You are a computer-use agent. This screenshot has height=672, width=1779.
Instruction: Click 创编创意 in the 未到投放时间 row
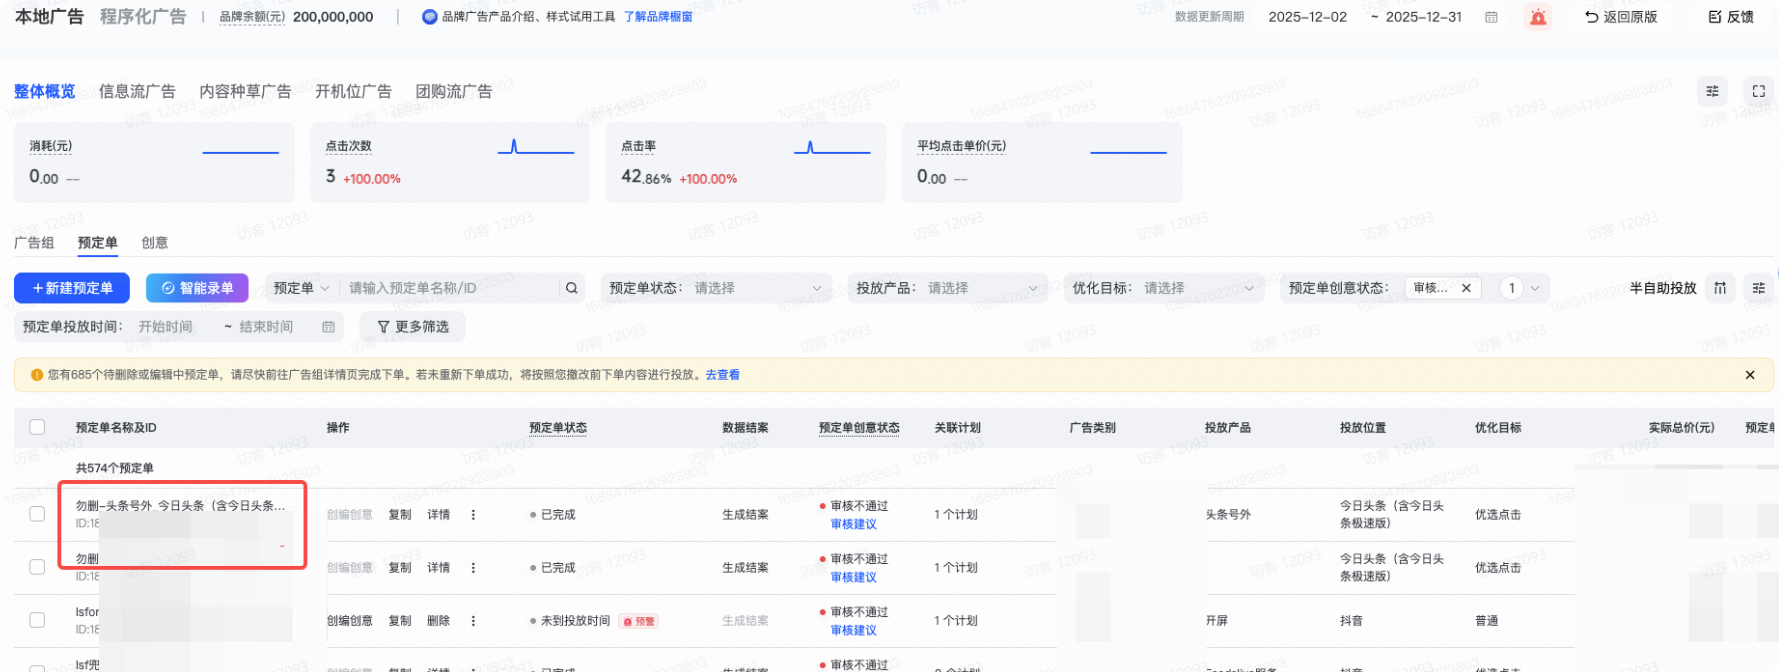pyautogui.click(x=350, y=621)
